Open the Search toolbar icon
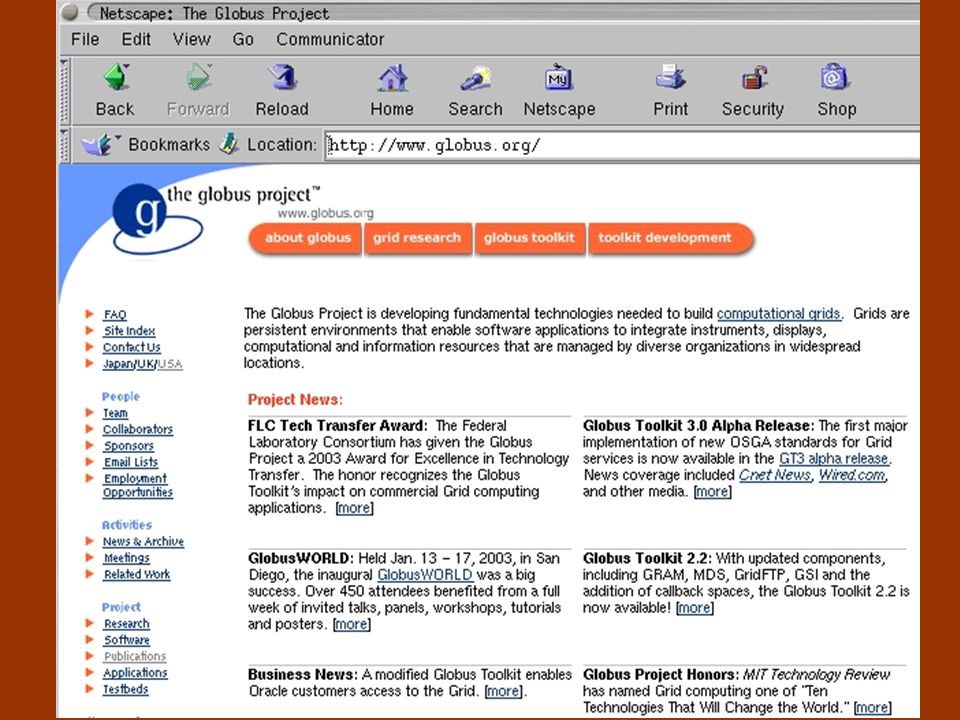 click(x=476, y=78)
